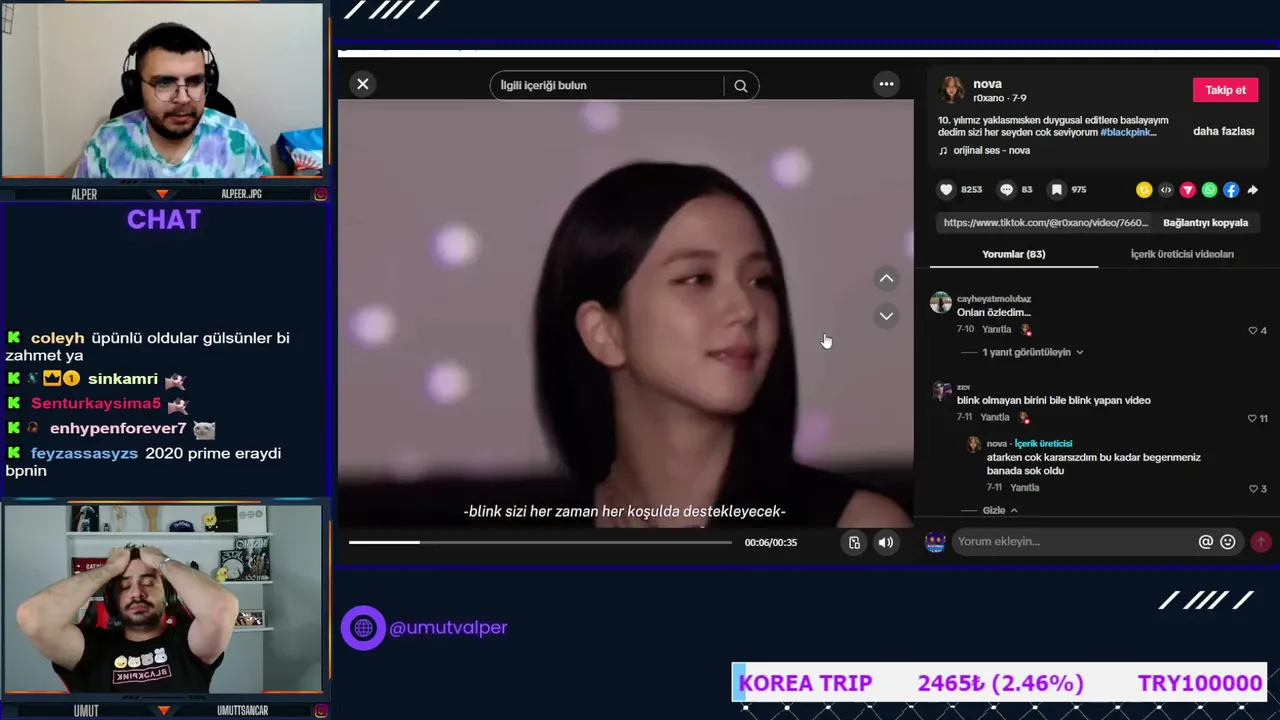This screenshot has width=1280, height=720.
Task: Follow nova with the "Takip et" button
Action: click(x=1225, y=90)
